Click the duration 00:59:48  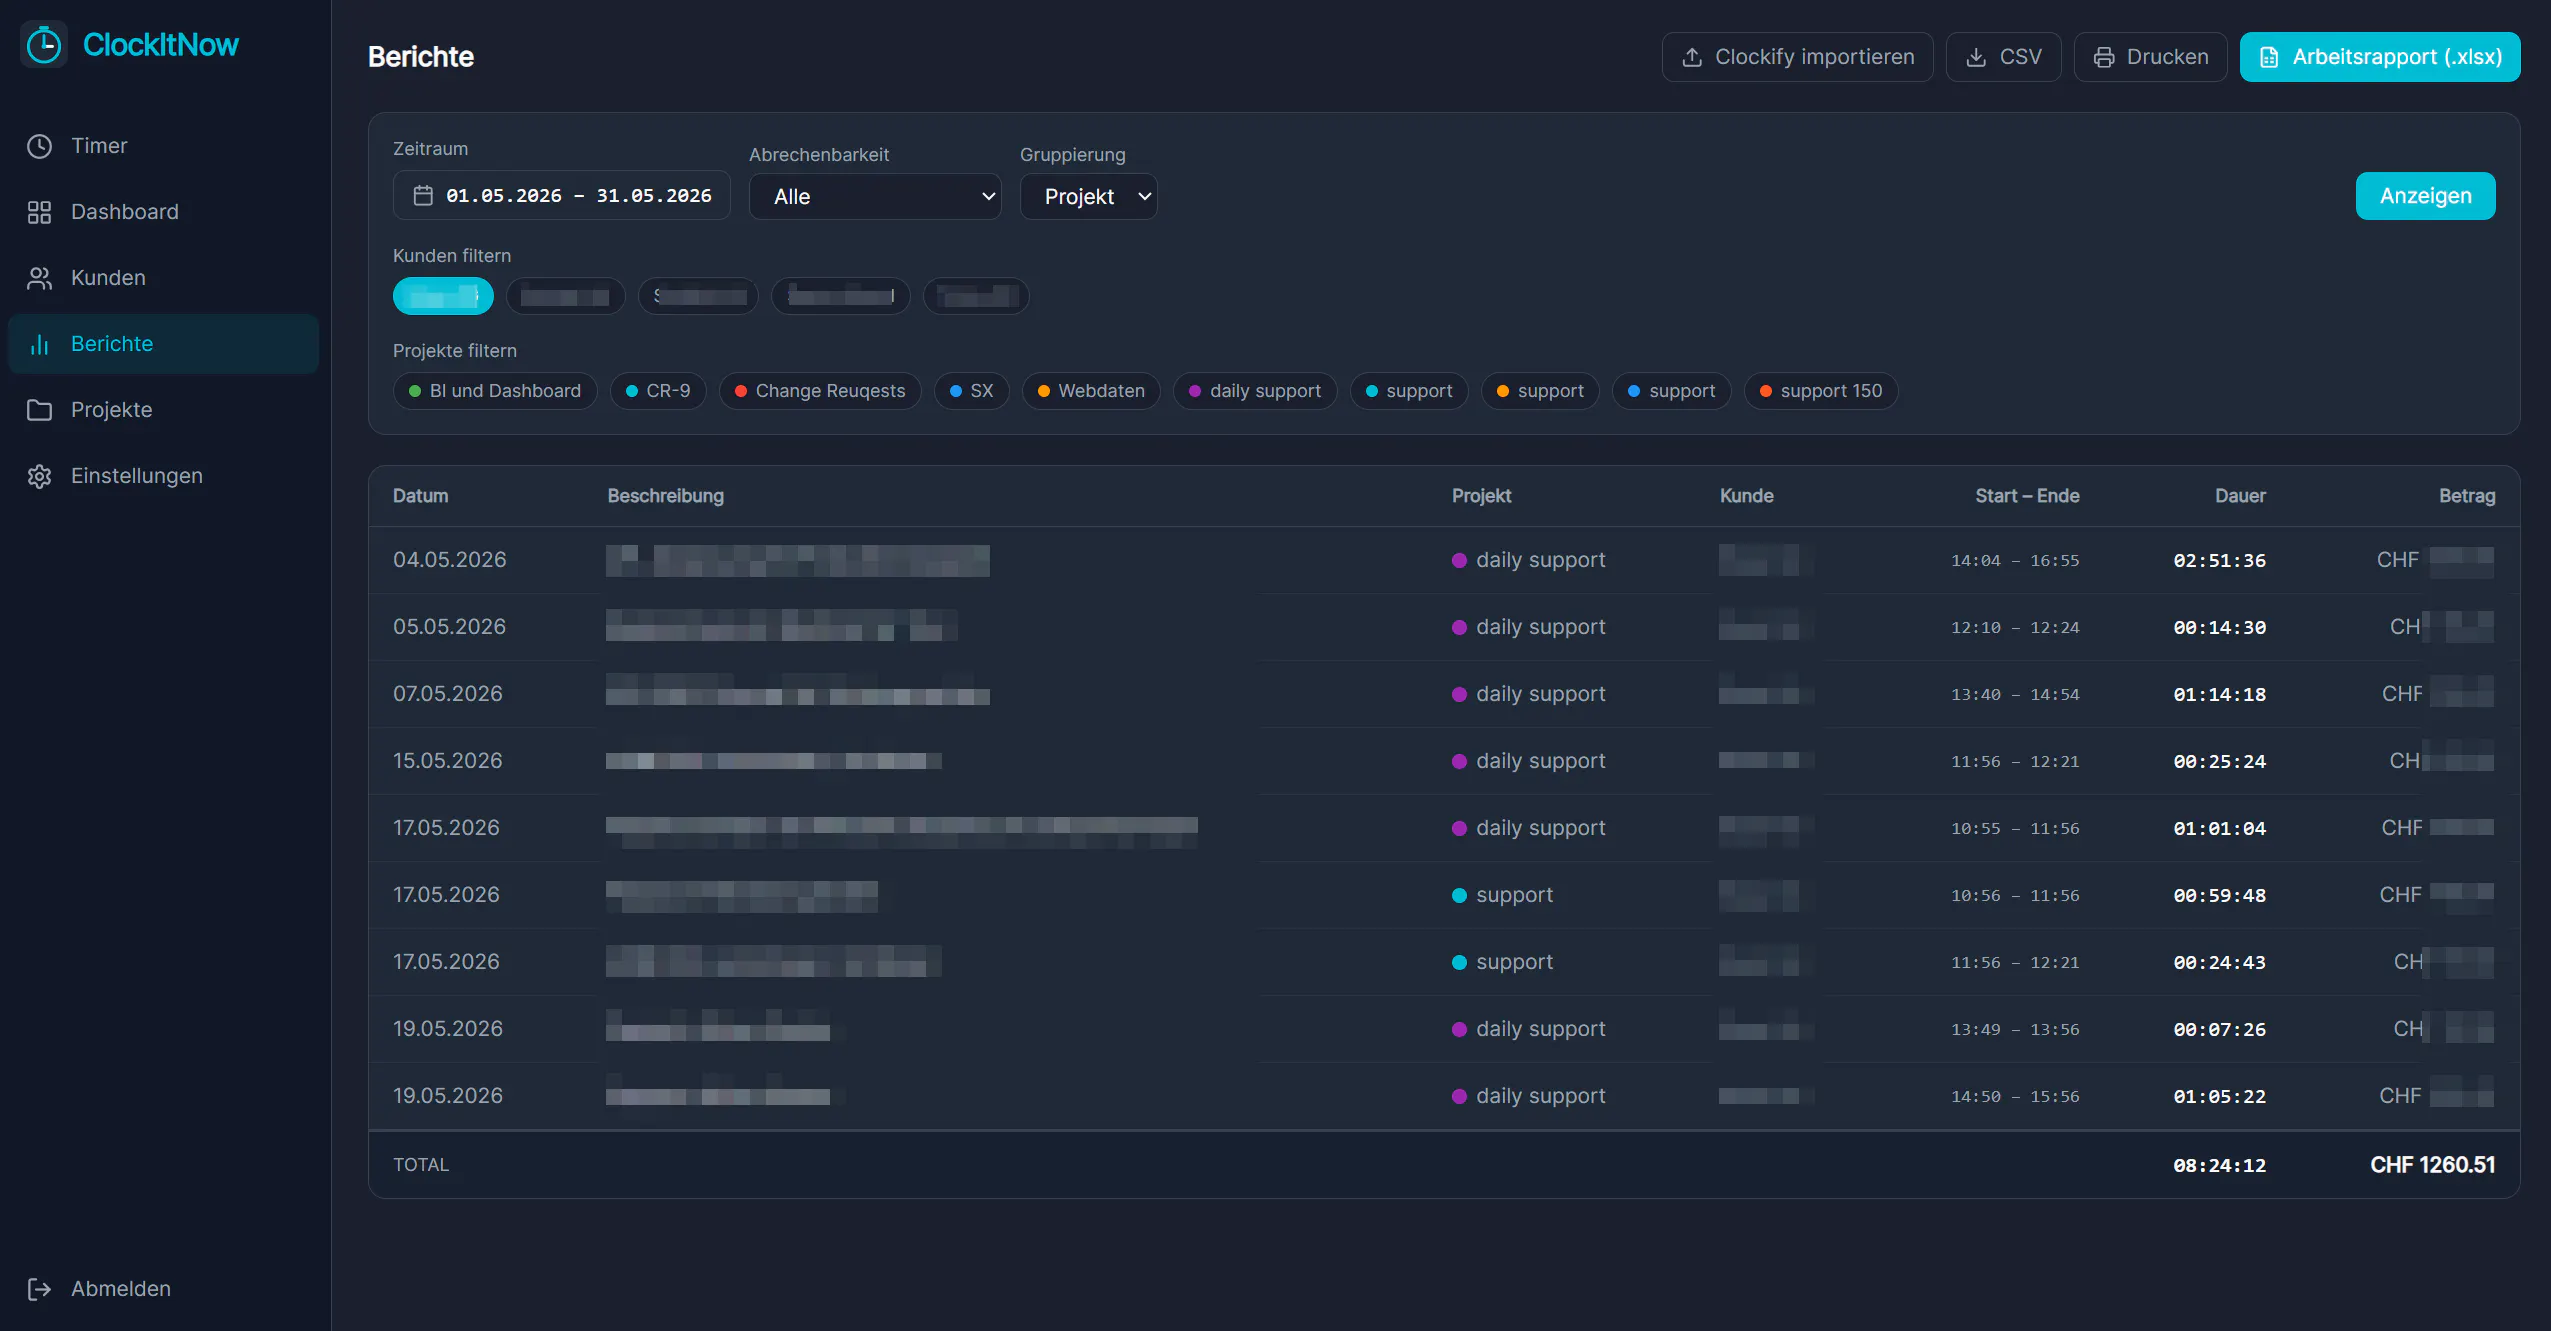click(2219, 896)
